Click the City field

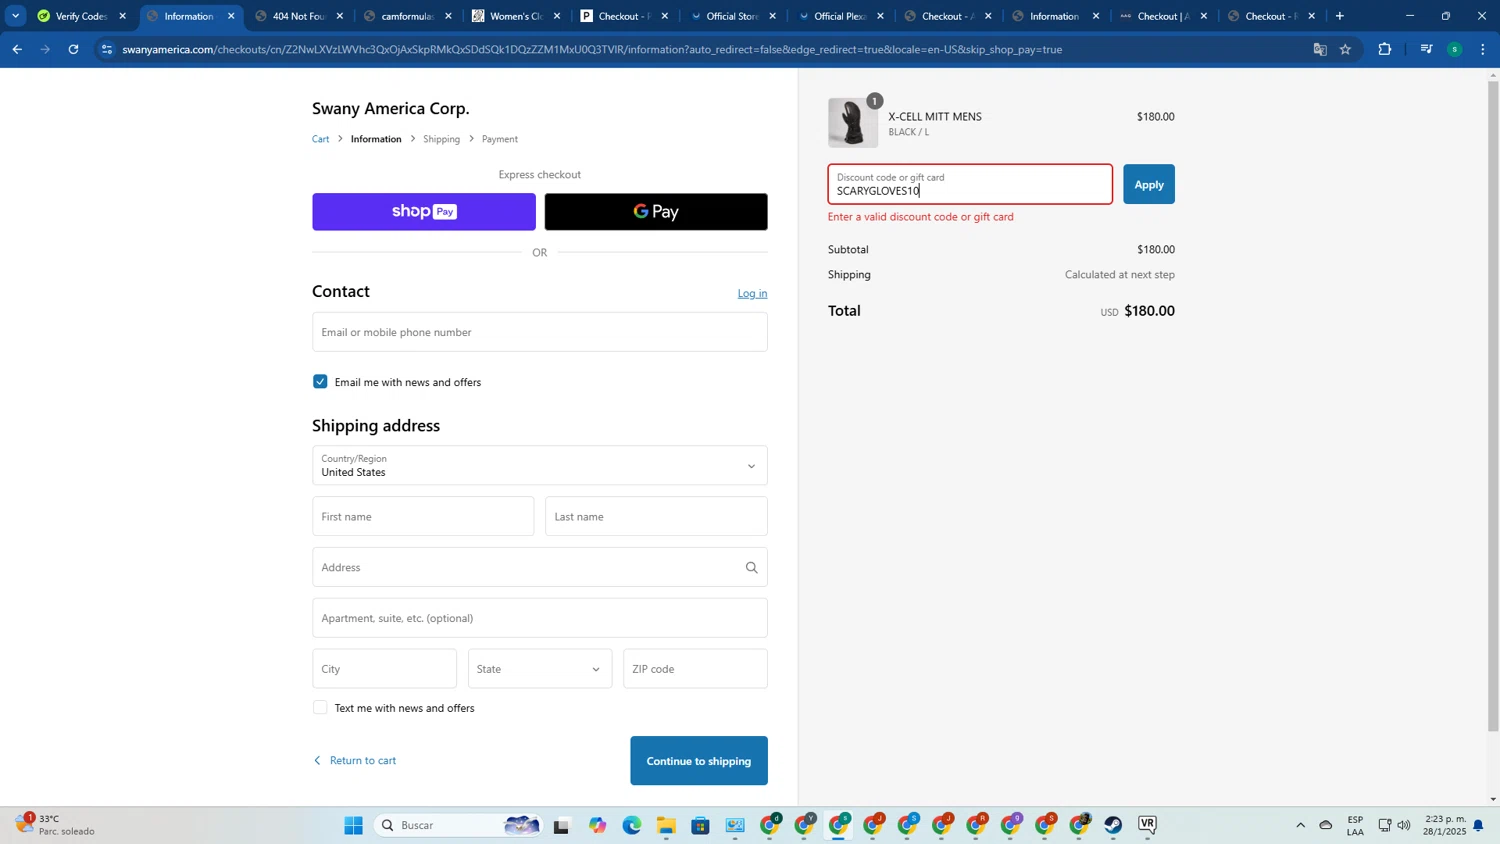tap(384, 669)
